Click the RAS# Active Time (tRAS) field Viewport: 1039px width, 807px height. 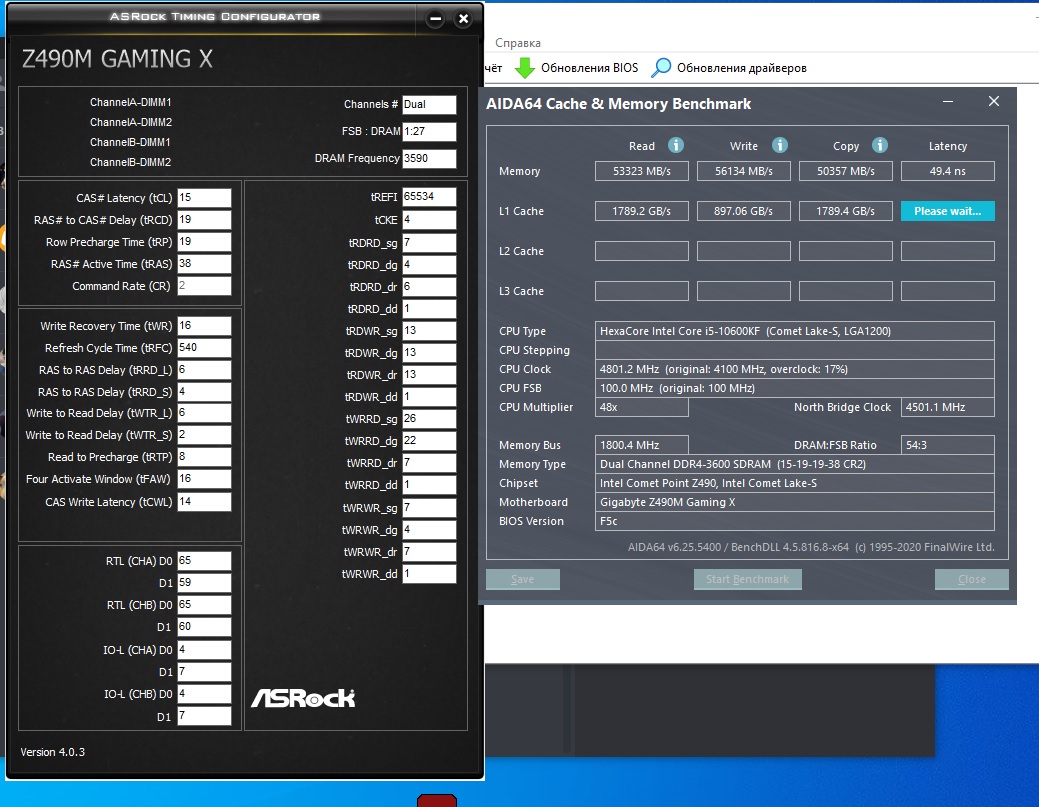click(204, 264)
